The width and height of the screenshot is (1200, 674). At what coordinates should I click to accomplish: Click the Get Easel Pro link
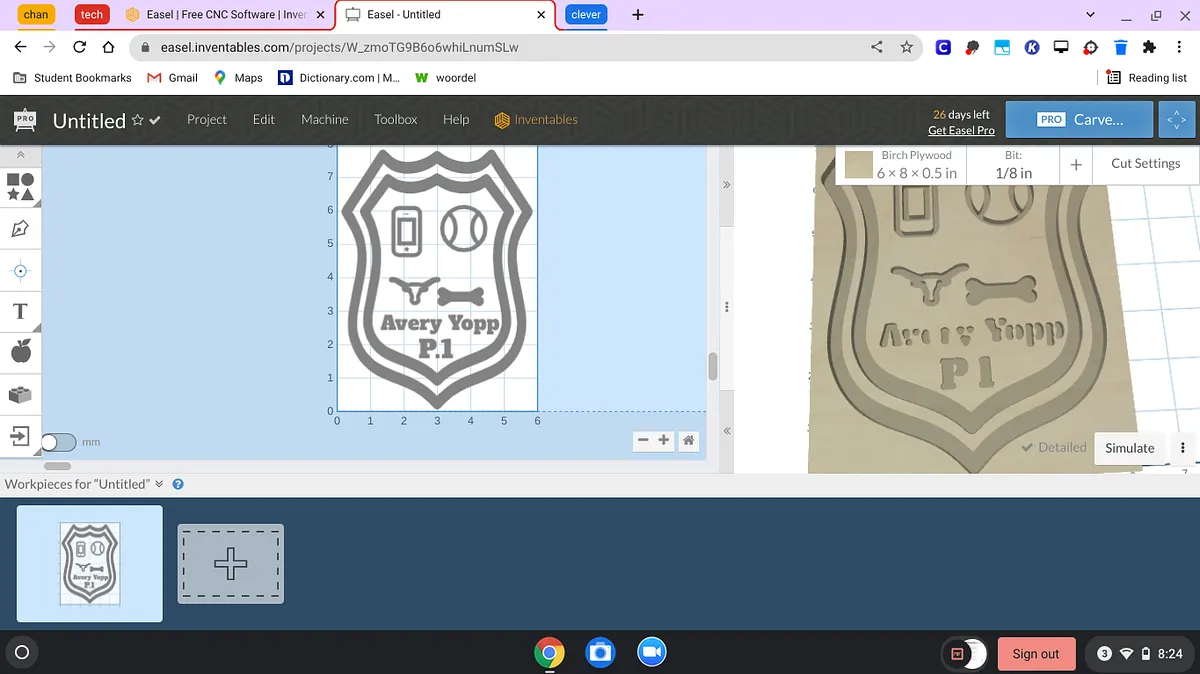pos(960,131)
